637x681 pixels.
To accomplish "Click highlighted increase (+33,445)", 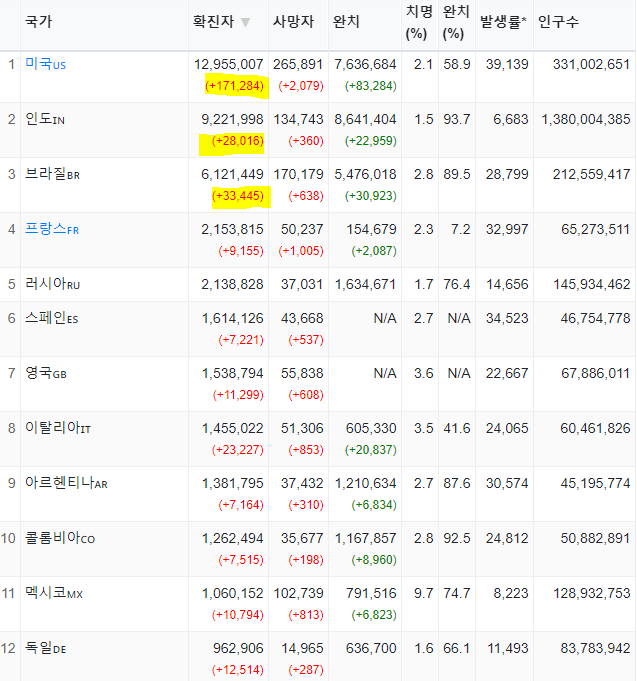I will 238,196.
